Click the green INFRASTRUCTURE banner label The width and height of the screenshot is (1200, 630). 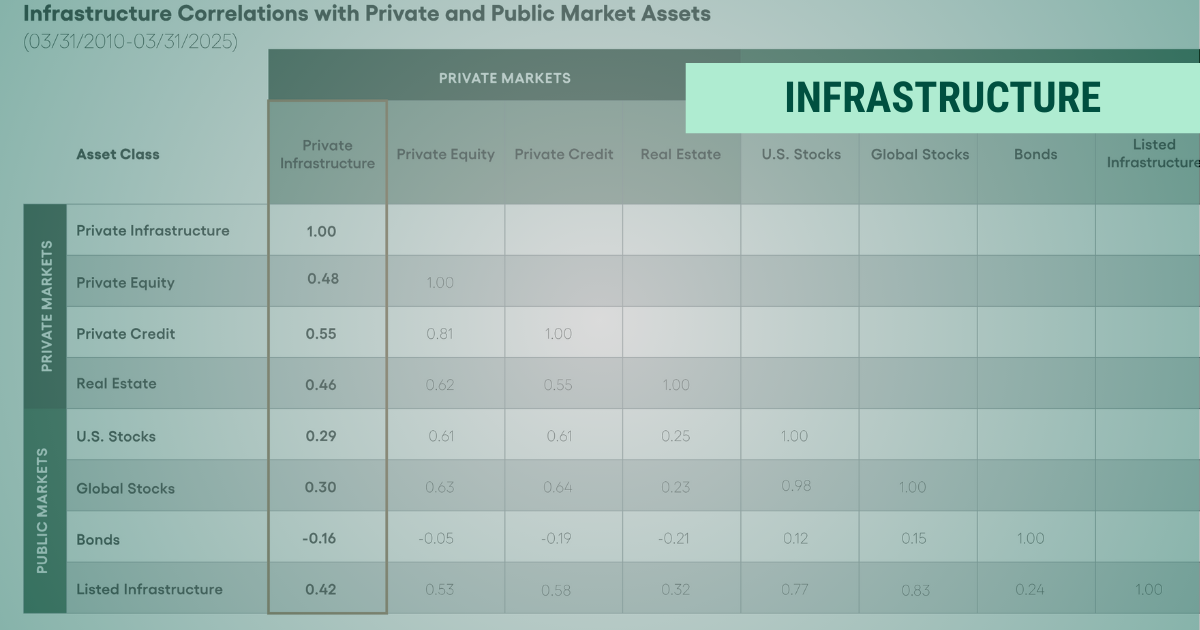(942, 98)
